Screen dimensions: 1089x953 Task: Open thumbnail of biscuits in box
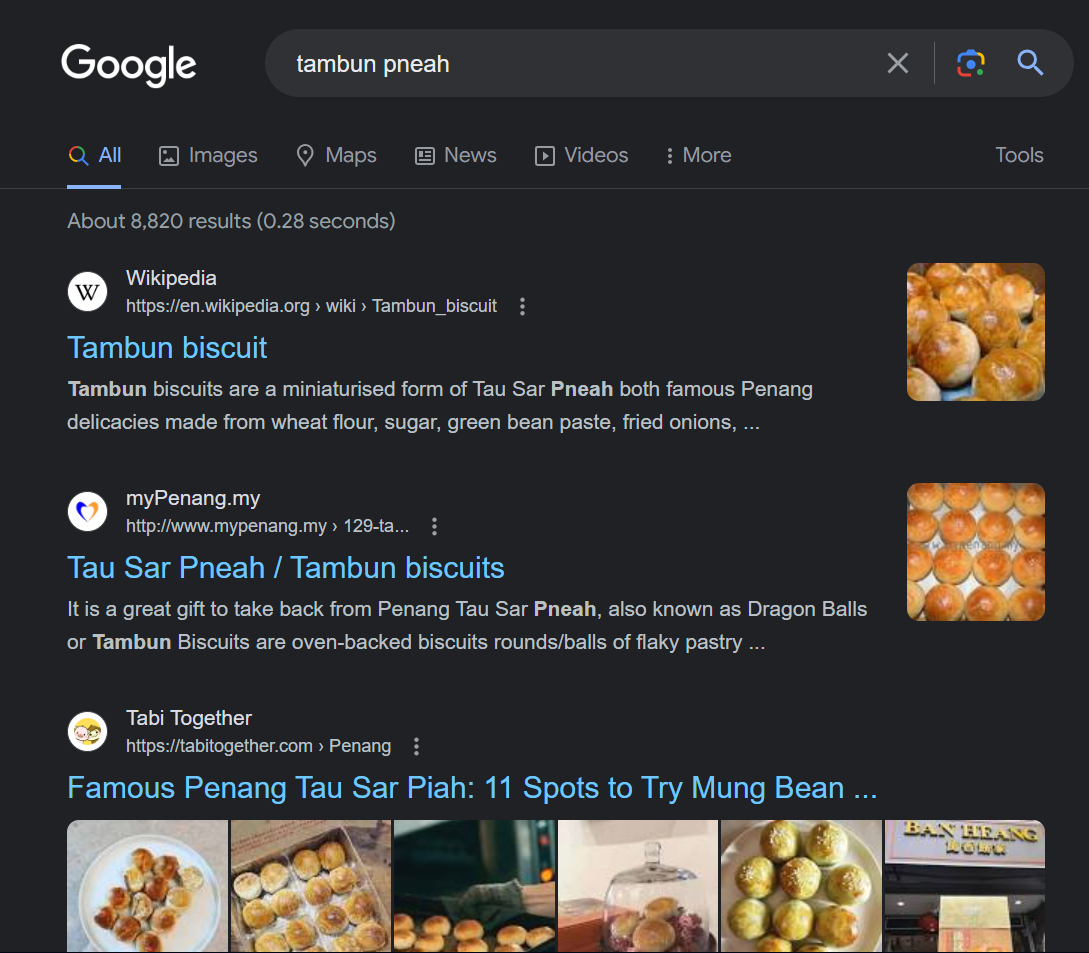pos(310,886)
